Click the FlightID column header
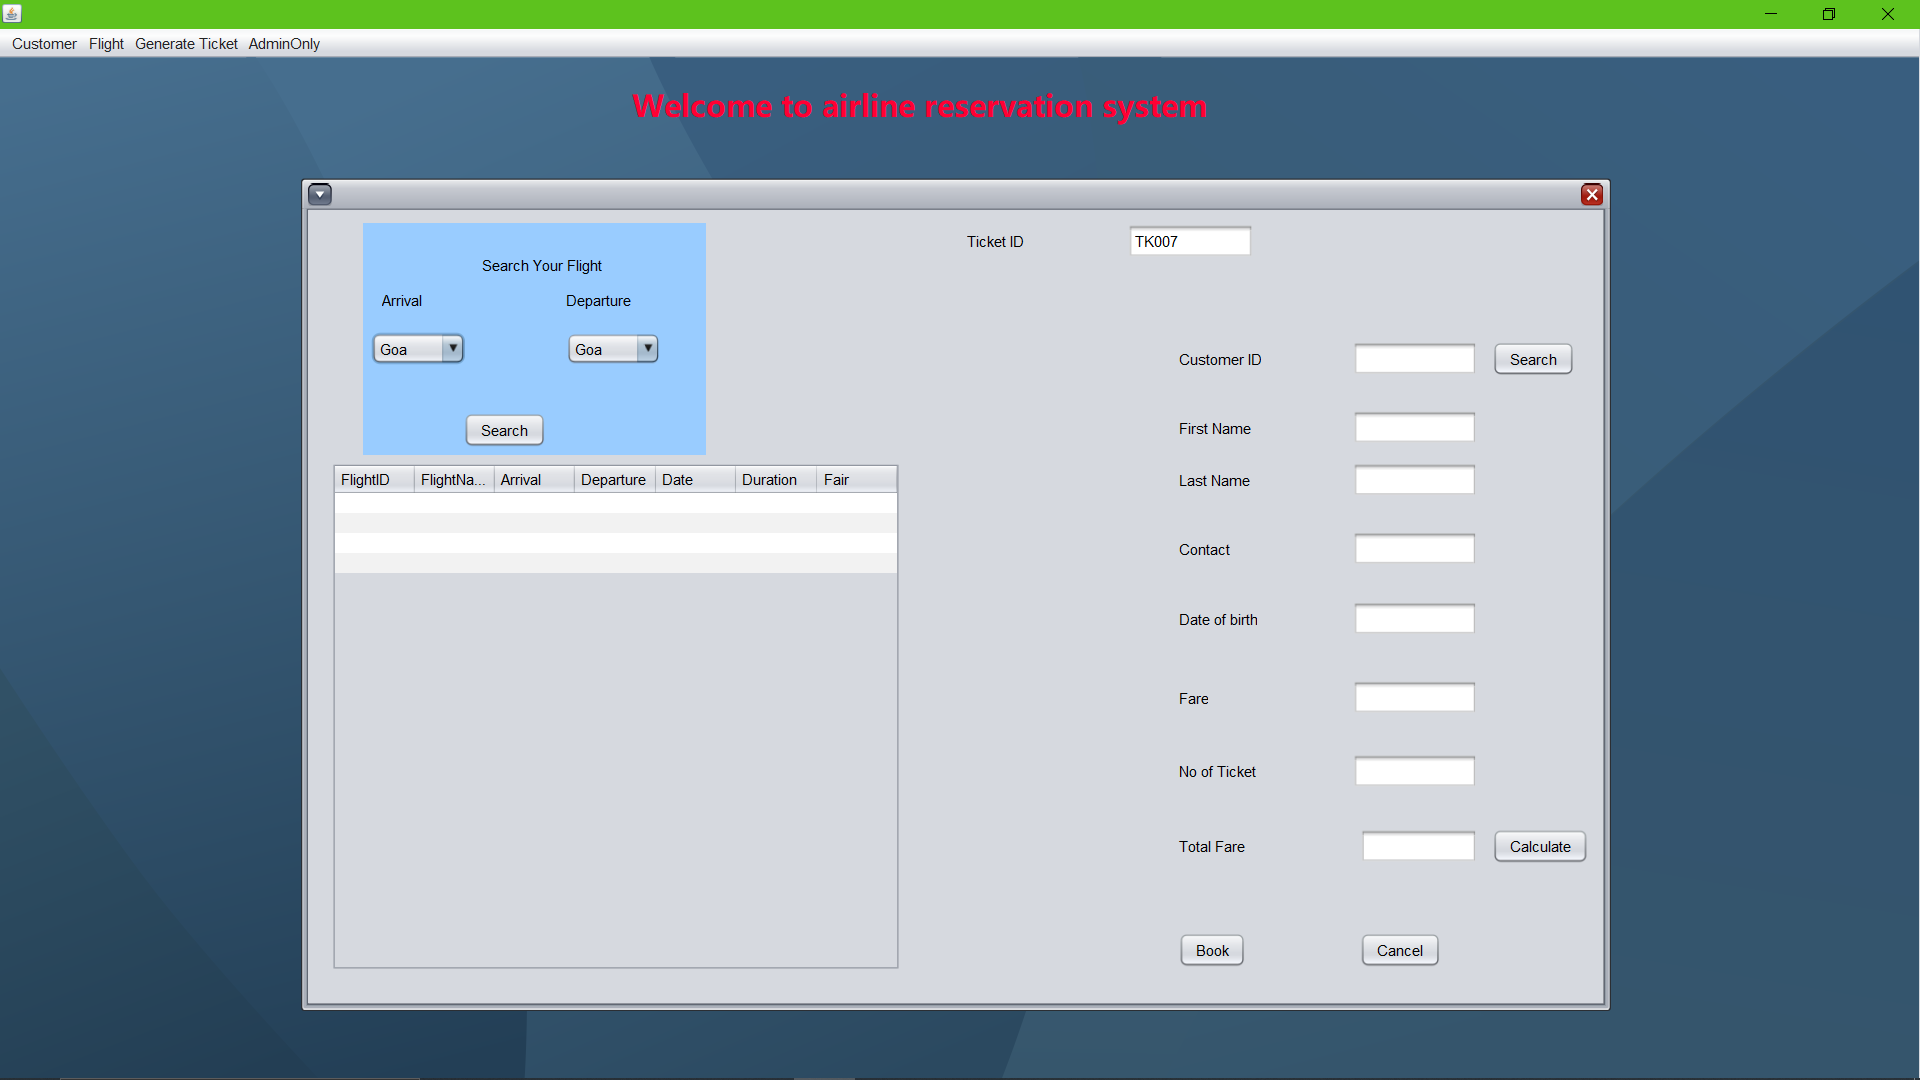The image size is (1920, 1080). [371, 479]
